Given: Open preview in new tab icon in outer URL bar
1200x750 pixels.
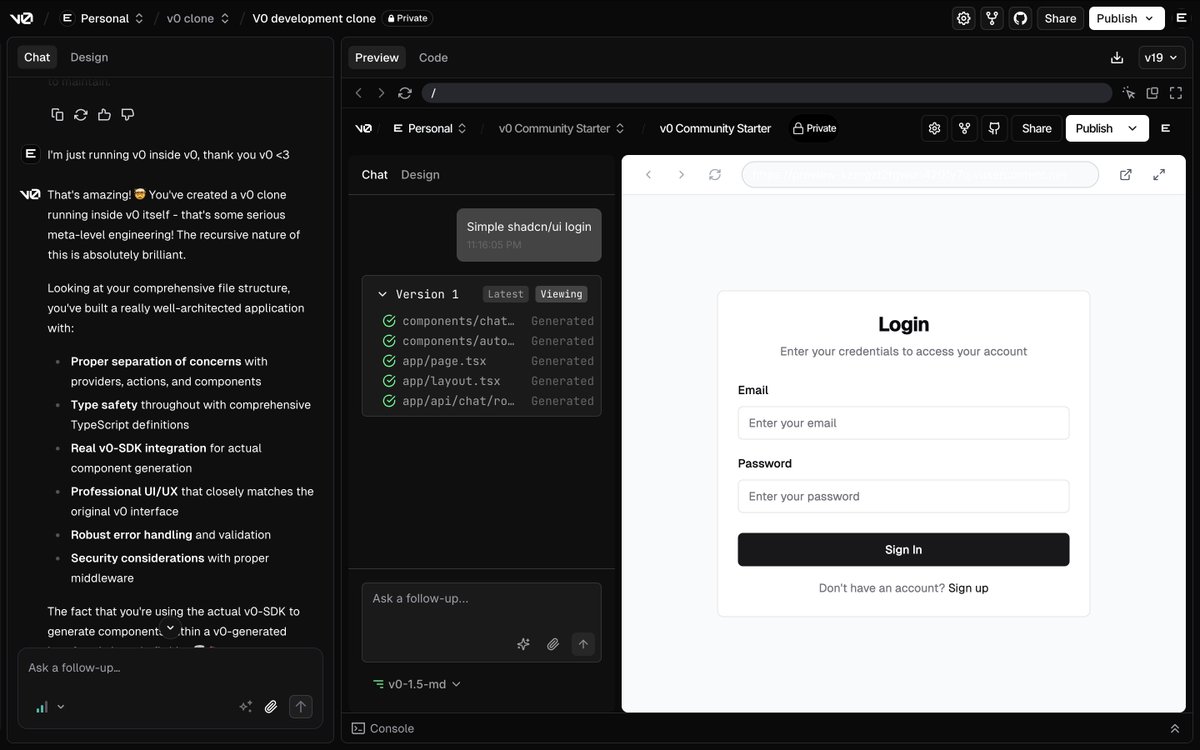Looking at the screenshot, I should (x=1152, y=93).
